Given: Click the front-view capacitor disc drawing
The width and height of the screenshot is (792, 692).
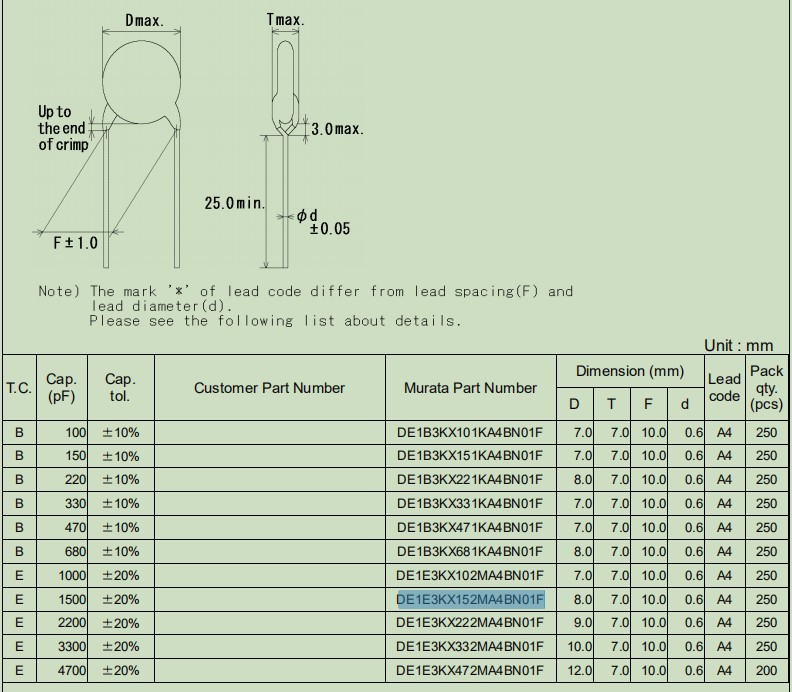Looking at the screenshot, I should point(141,83).
